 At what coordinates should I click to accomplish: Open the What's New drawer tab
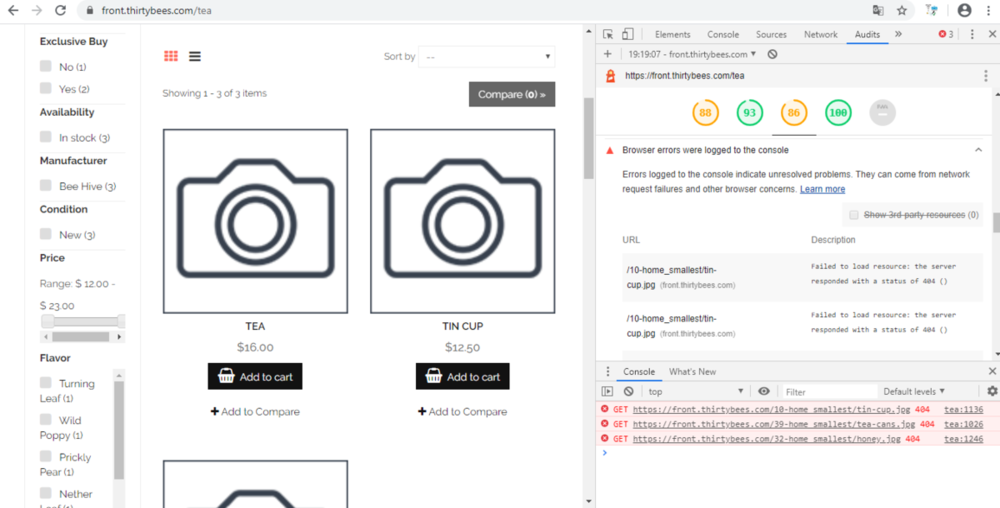pyautogui.click(x=692, y=372)
